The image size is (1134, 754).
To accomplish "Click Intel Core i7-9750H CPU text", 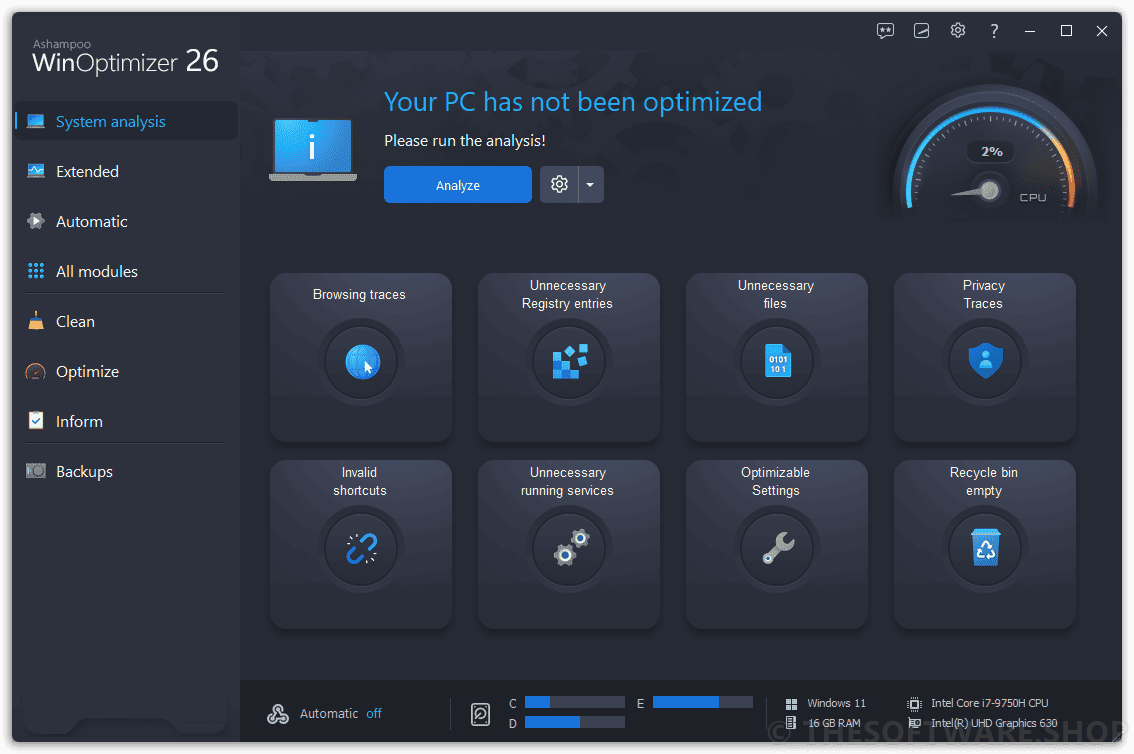I will coord(989,703).
